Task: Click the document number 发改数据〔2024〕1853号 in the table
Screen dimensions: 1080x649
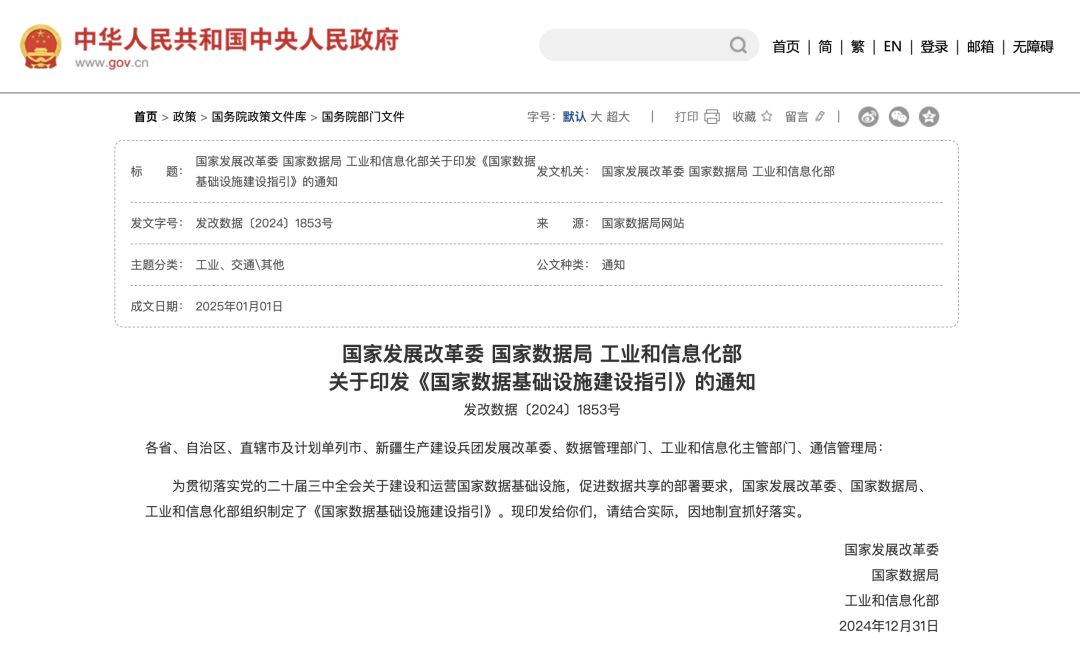Action: click(264, 223)
